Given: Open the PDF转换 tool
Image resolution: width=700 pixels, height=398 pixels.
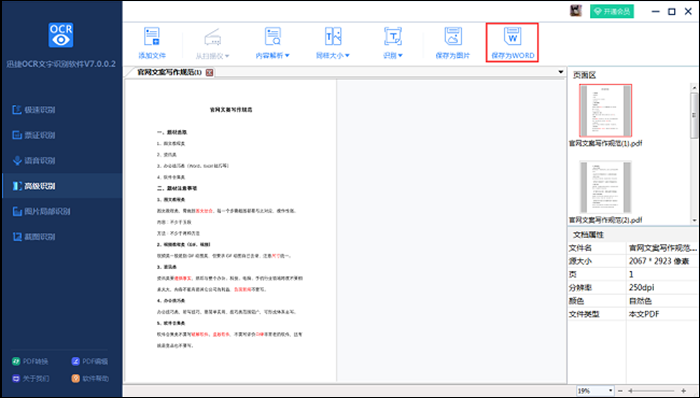Looking at the screenshot, I should [30, 361].
